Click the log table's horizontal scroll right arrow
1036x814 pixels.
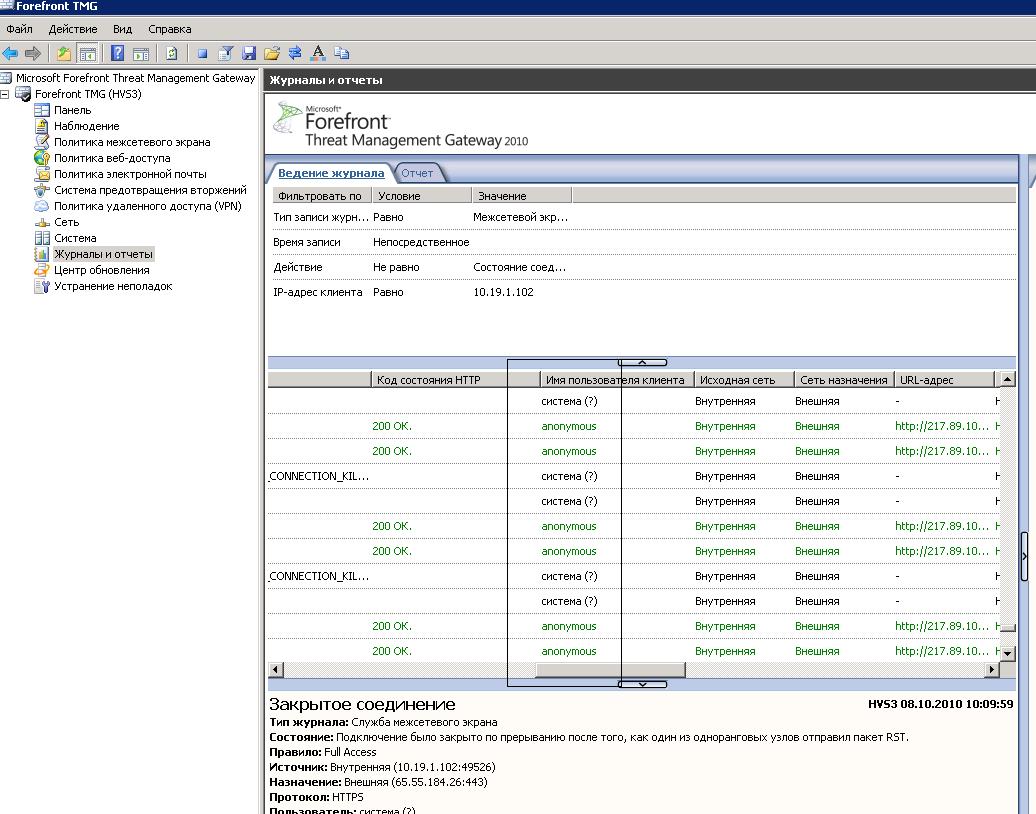(991, 669)
